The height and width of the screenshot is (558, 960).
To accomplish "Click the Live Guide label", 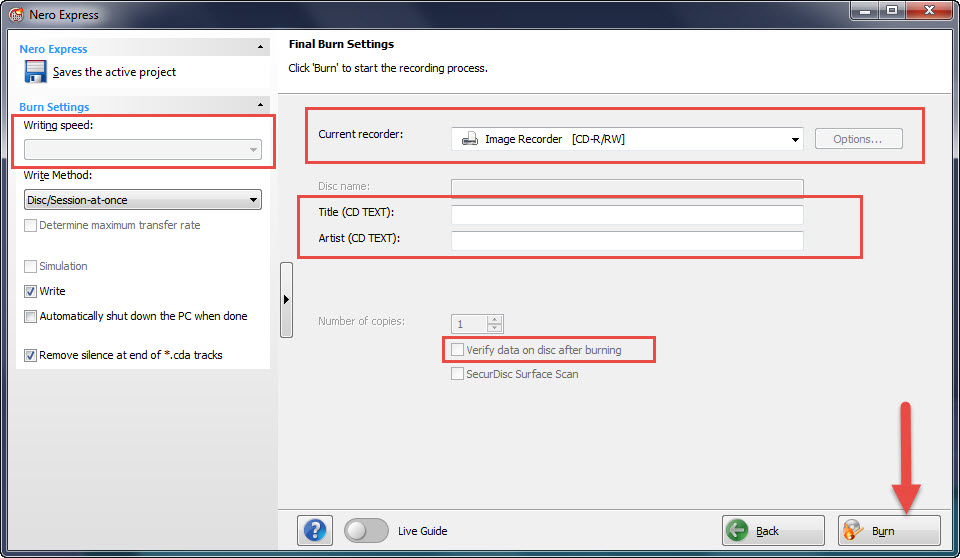I will coord(422,531).
